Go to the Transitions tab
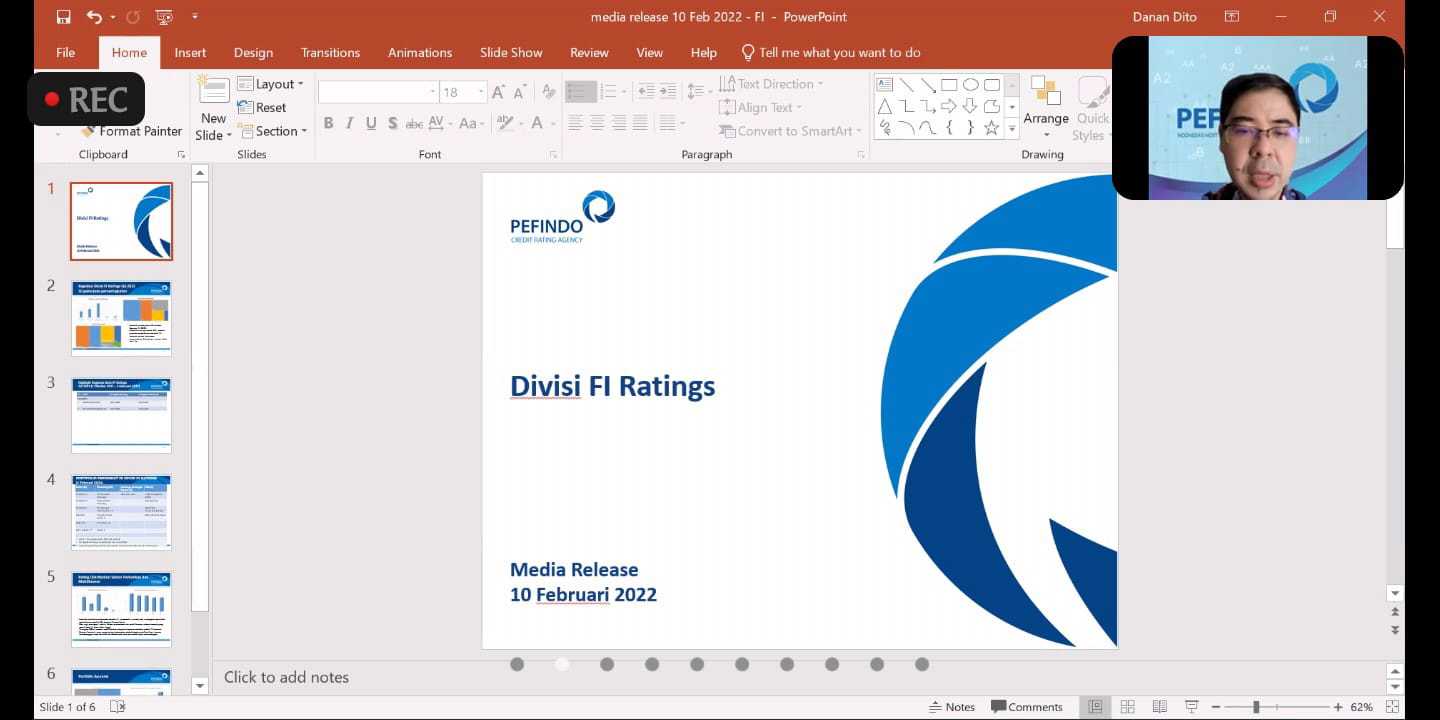Image resolution: width=1440 pixels, height=720 pixels. coord(330,52)
